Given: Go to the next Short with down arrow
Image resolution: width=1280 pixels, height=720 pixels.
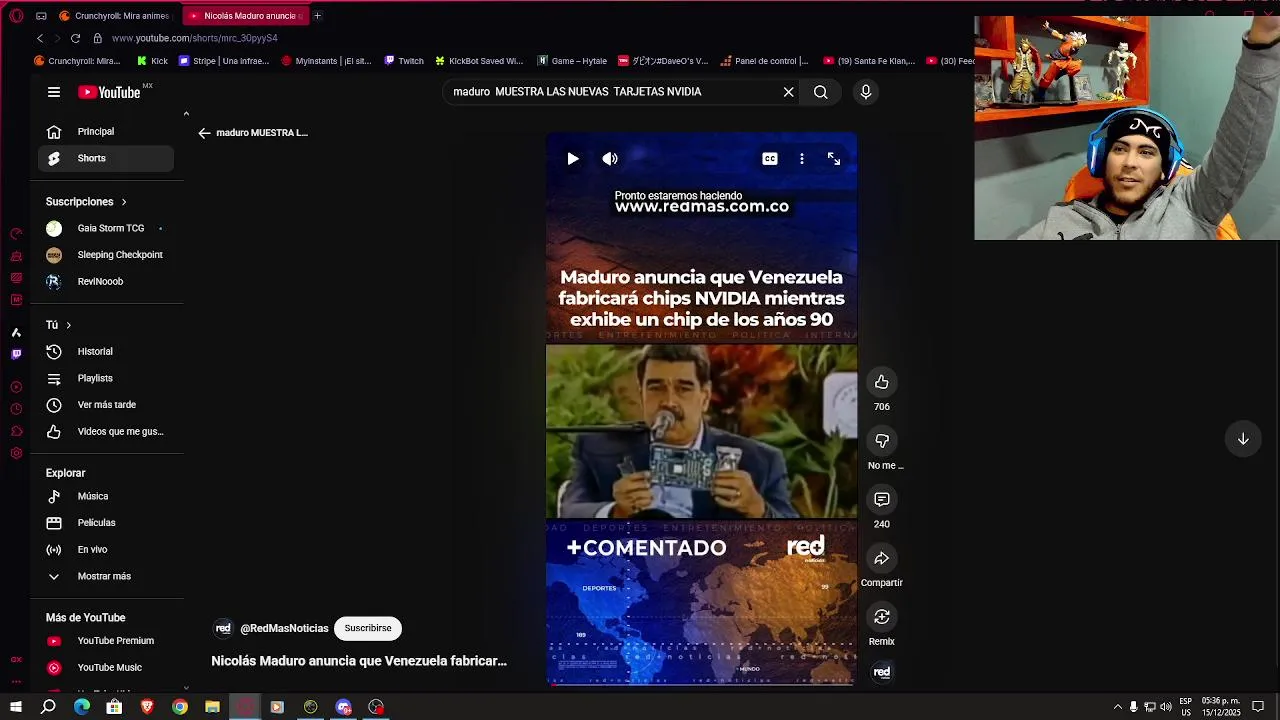Looking at the screenshot, I should [x=1243, y=439].
